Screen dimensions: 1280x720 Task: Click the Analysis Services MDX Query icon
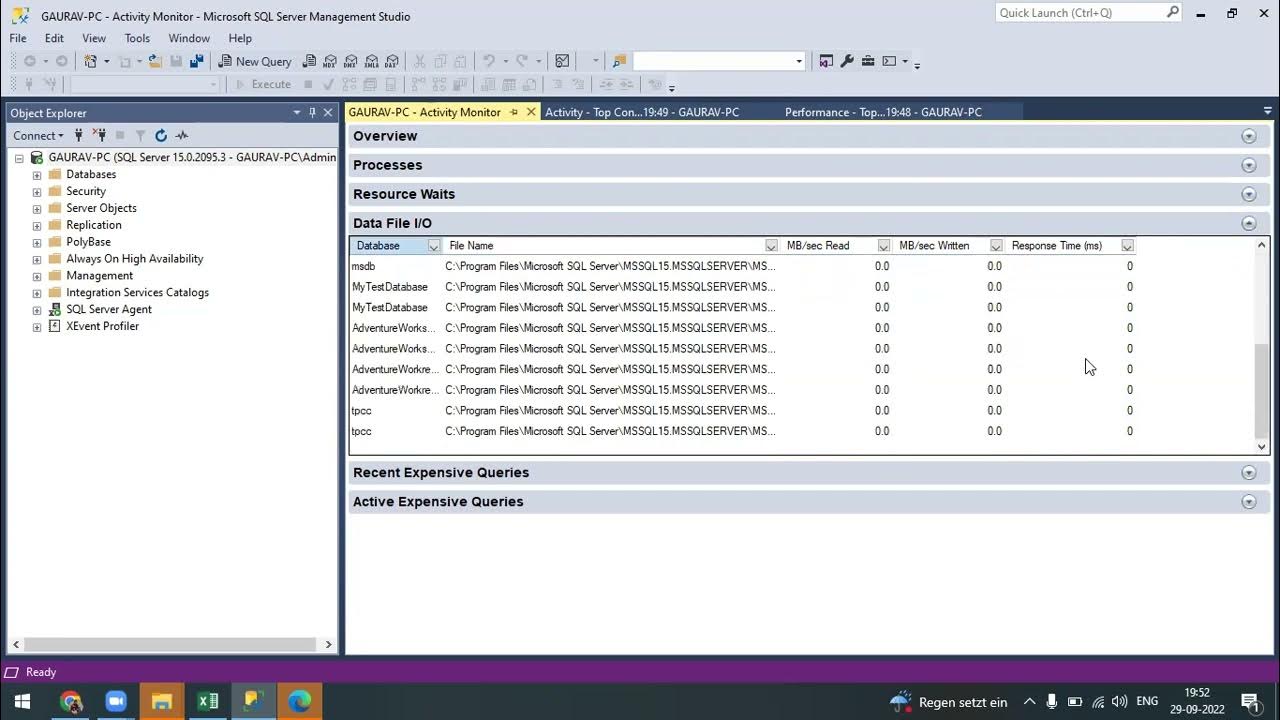point(330,61)
